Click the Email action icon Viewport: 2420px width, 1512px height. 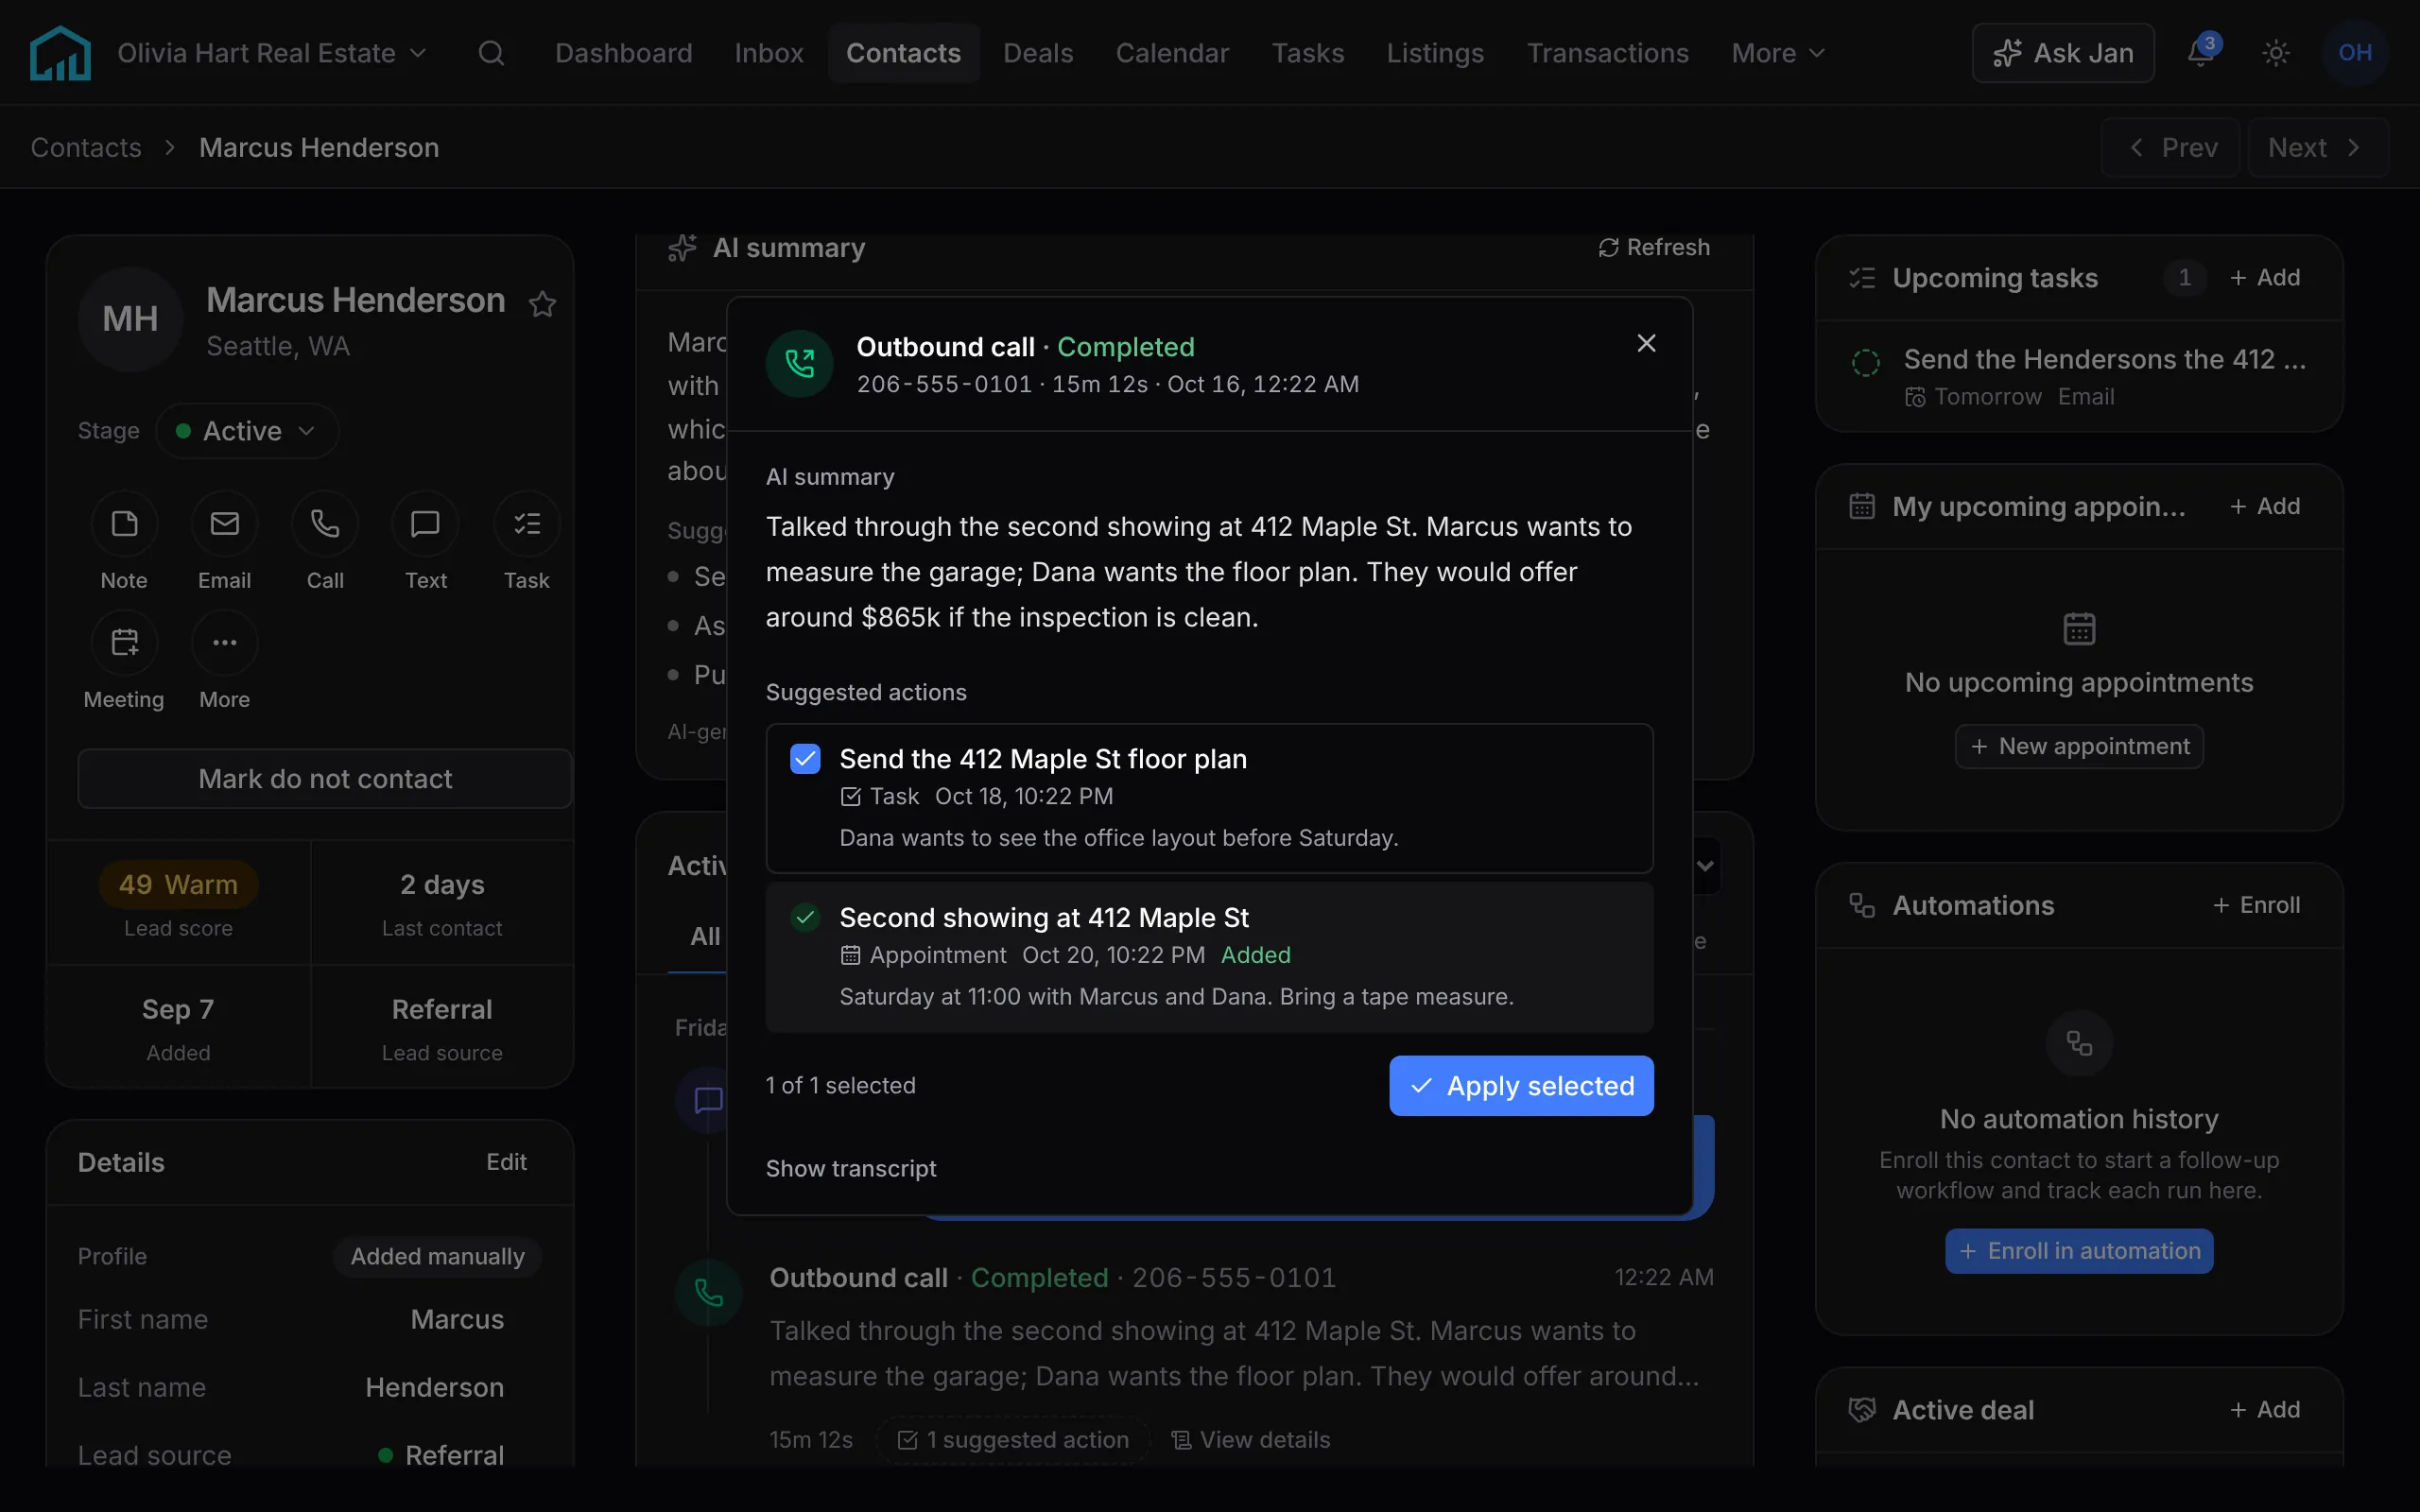224,524
